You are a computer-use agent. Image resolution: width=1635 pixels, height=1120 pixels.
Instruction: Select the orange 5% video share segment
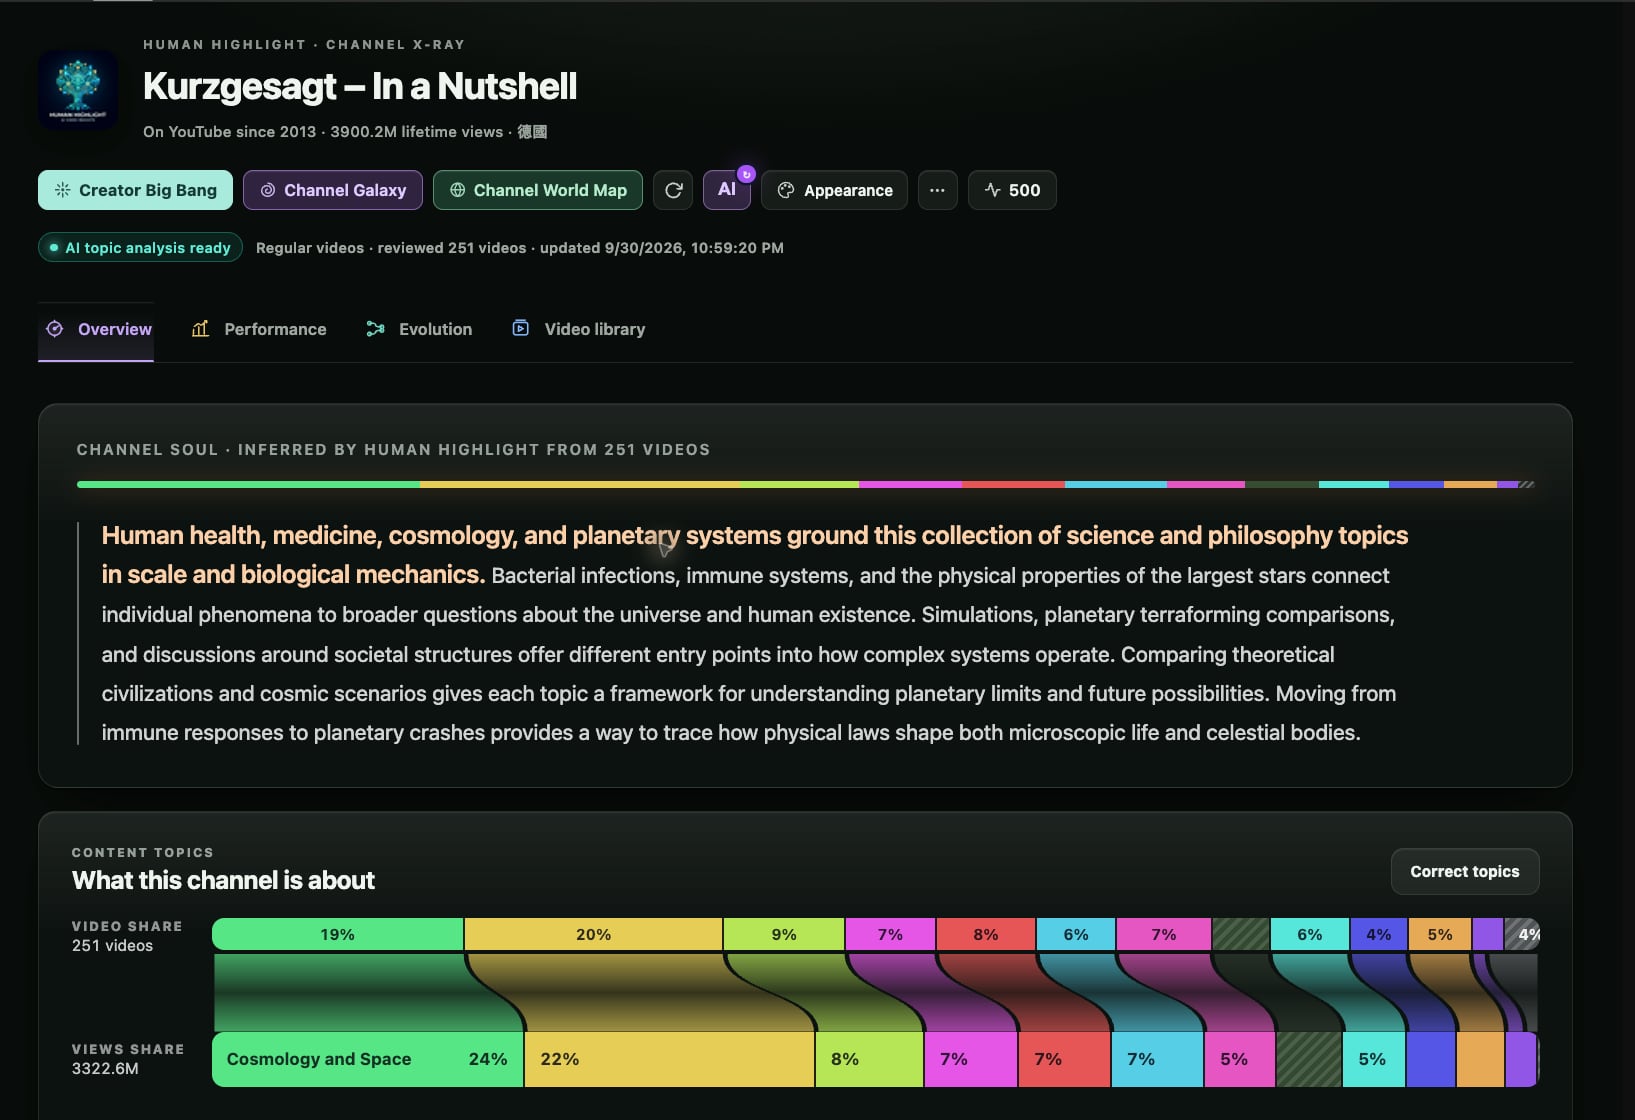[x=1440, y=934]
